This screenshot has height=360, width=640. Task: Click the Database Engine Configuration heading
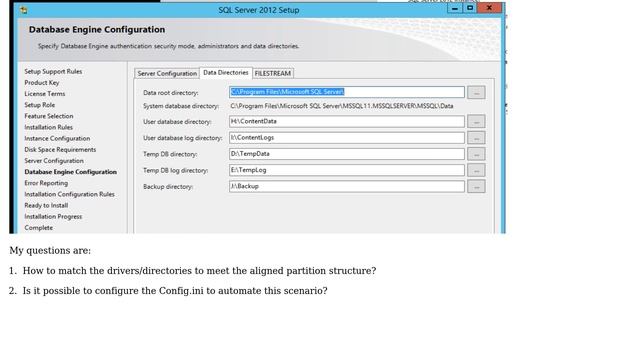(97, 29)
